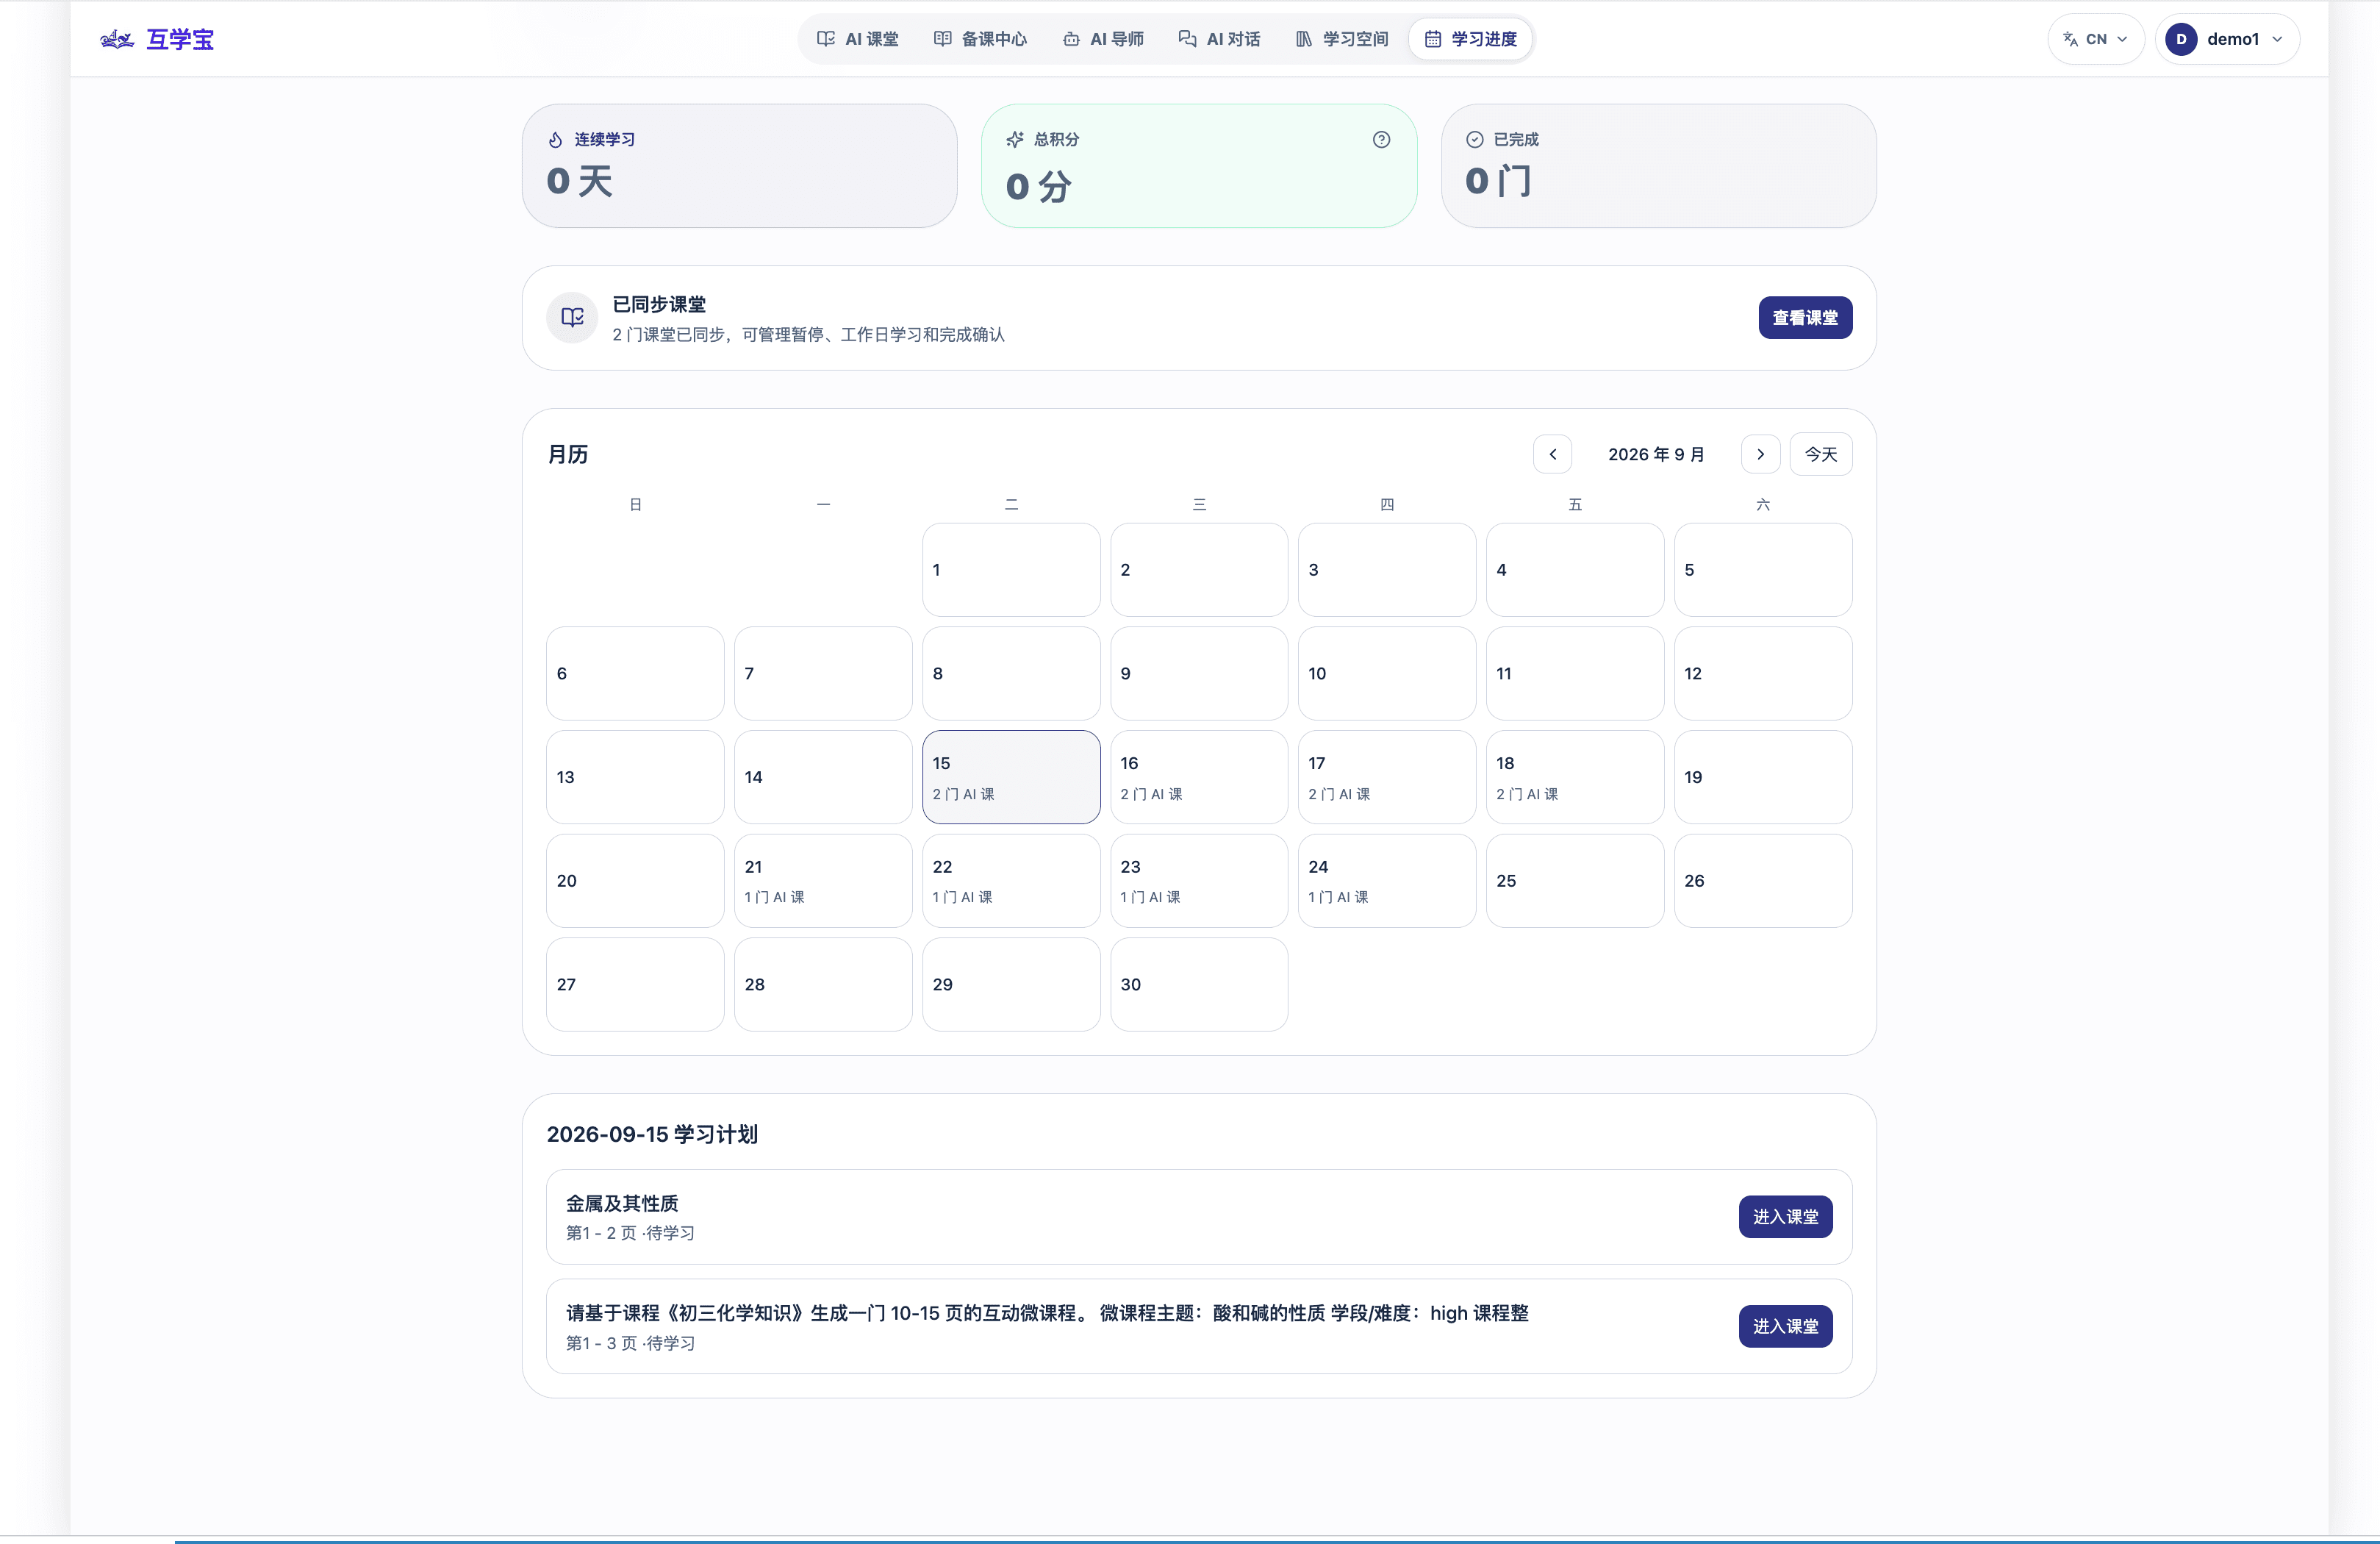Viewport: 2380px width, 1544px height.
Task: Click the checkmark circle icon beside 已完成
Action: (x=1474, y=139)
